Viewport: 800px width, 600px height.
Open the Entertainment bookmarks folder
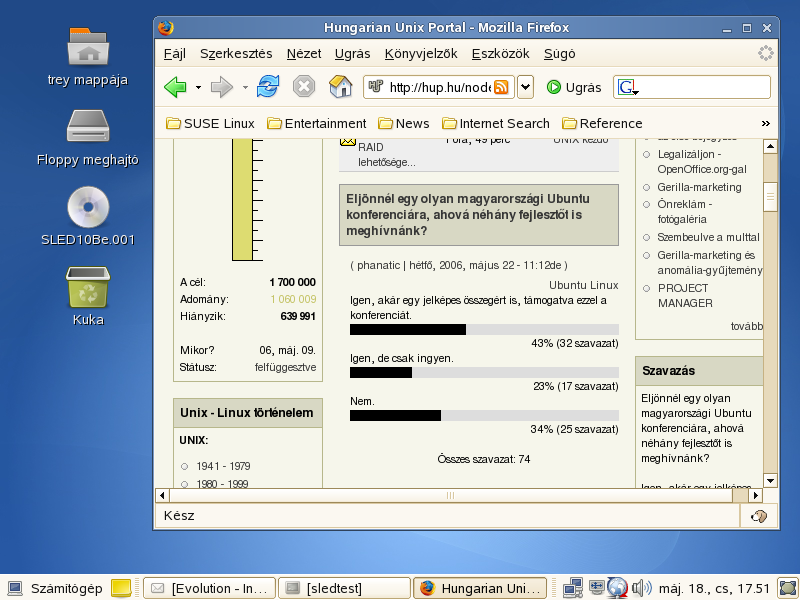[x=316, y=123]
